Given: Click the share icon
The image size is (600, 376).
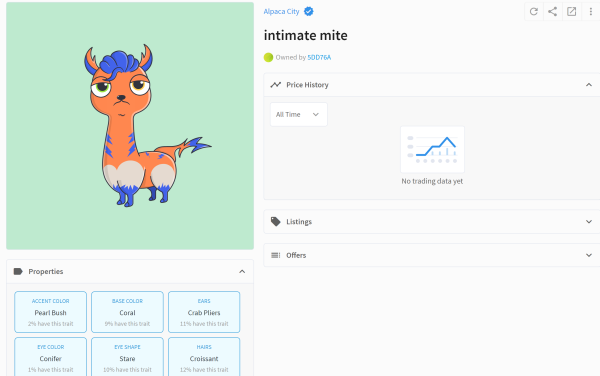Looking at the screenshot, I should (552, 11).
